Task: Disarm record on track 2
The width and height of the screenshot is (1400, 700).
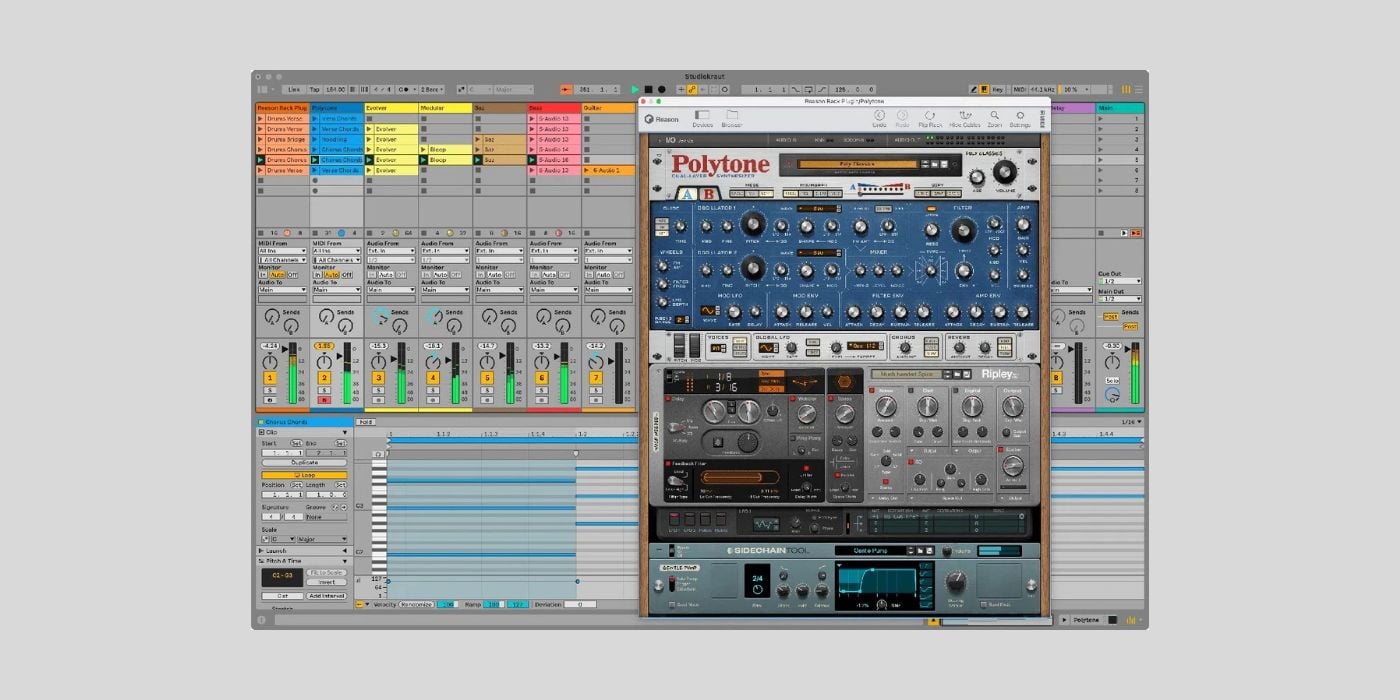Action: click(x=324, y=399)
